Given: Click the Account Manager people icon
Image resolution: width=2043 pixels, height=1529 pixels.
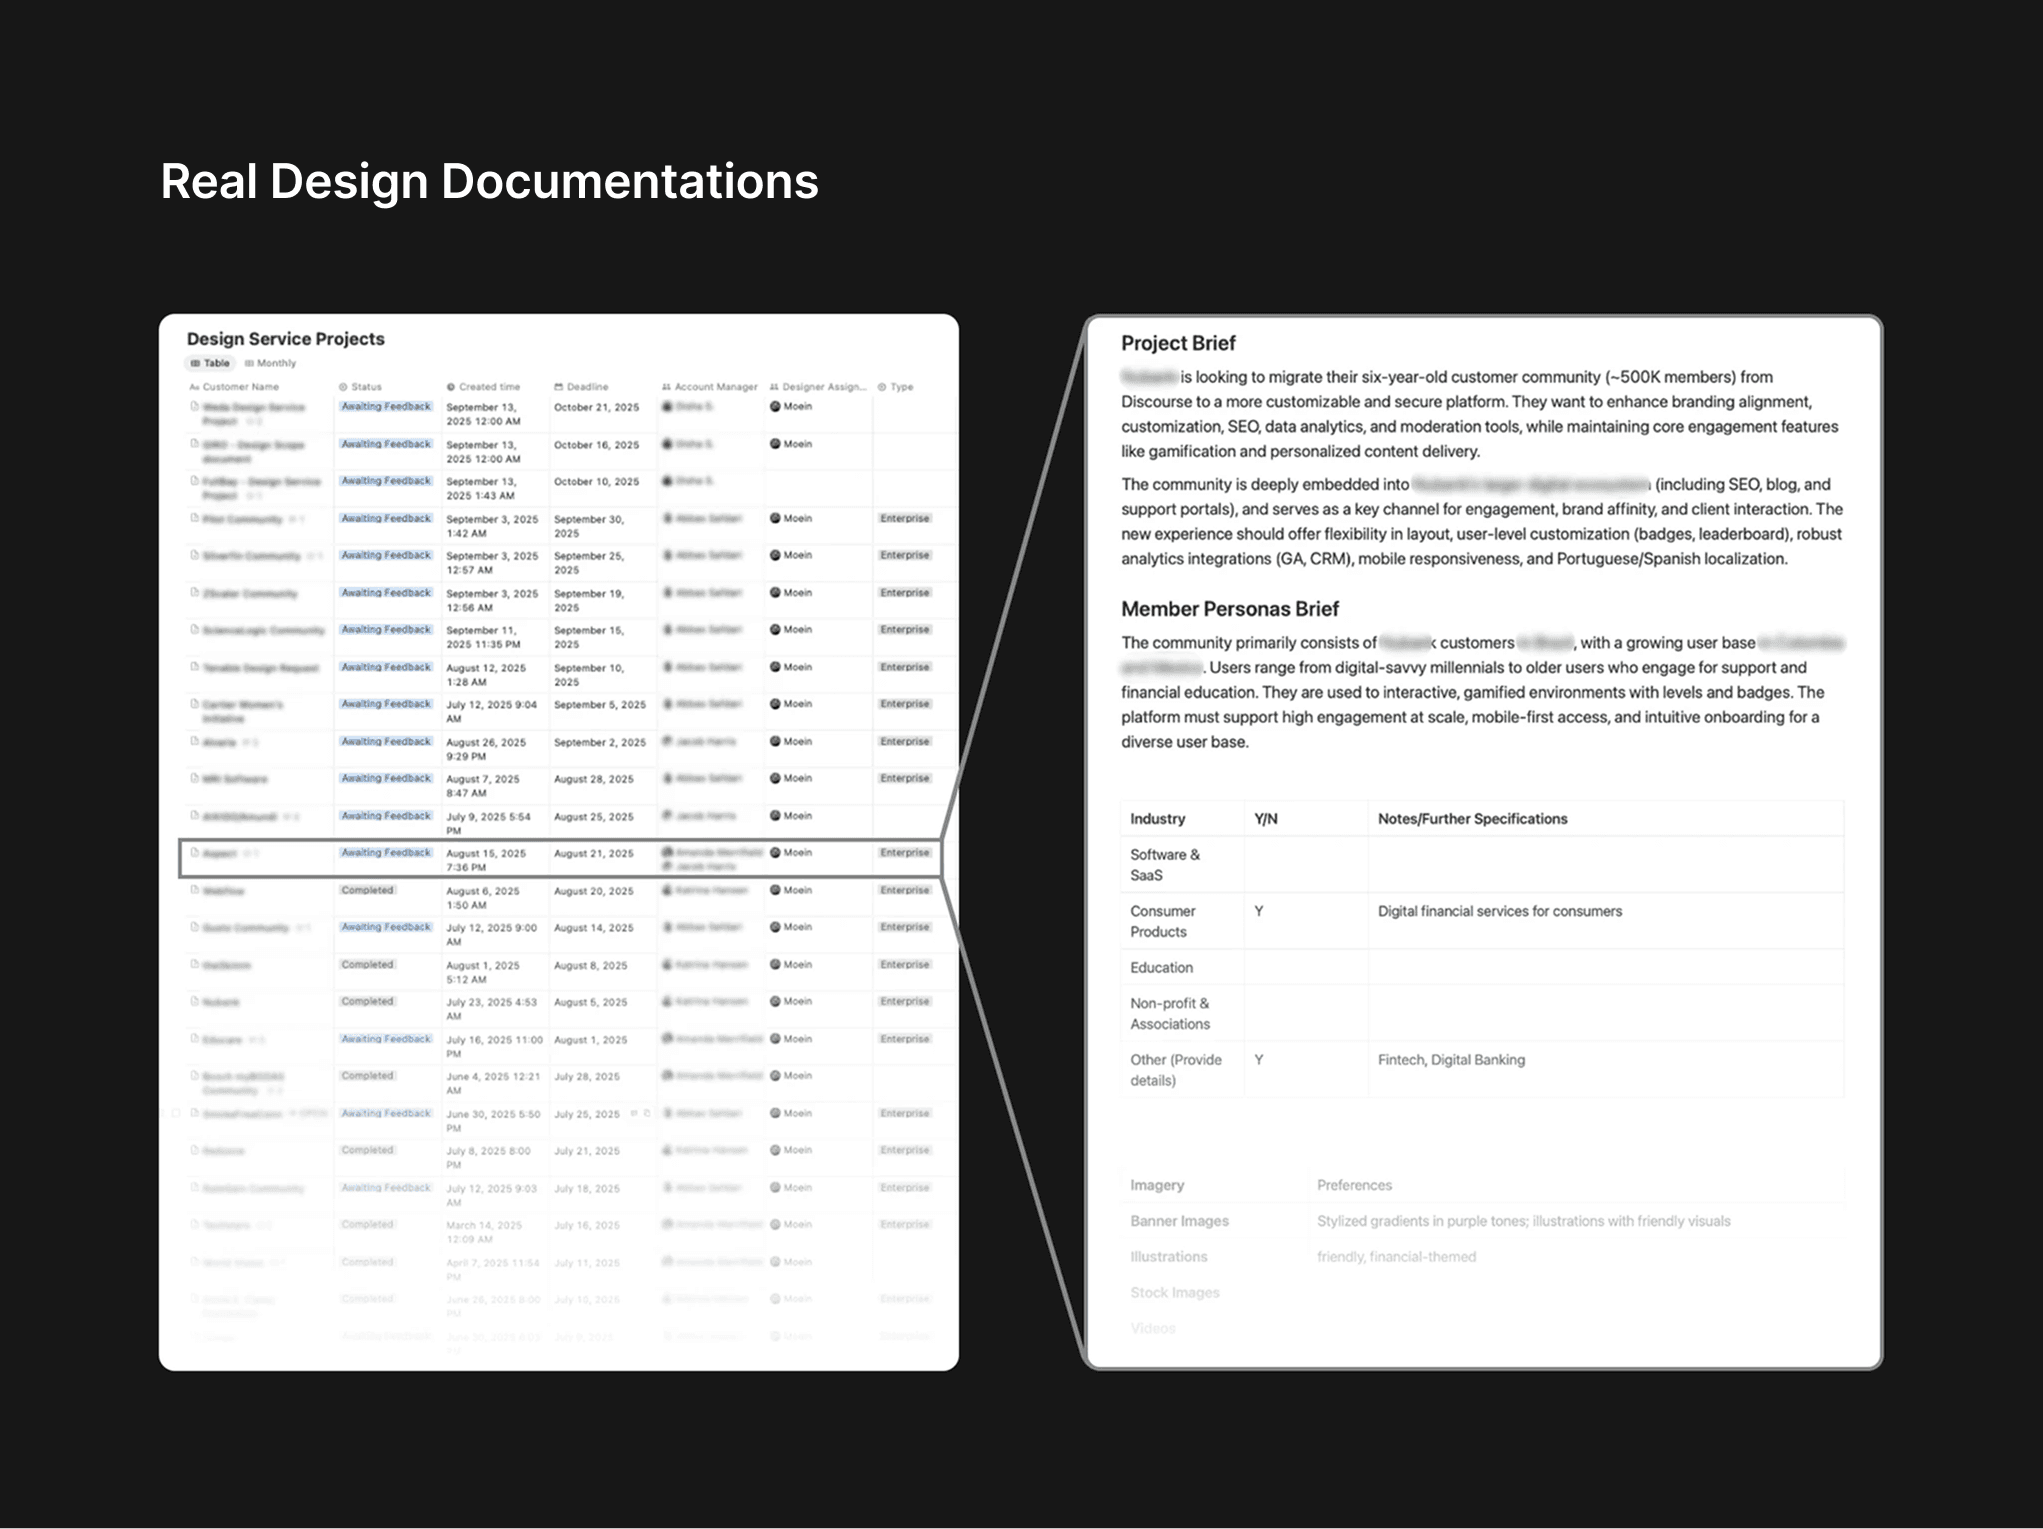Looking at the screenshot, I should click(666, 387).
